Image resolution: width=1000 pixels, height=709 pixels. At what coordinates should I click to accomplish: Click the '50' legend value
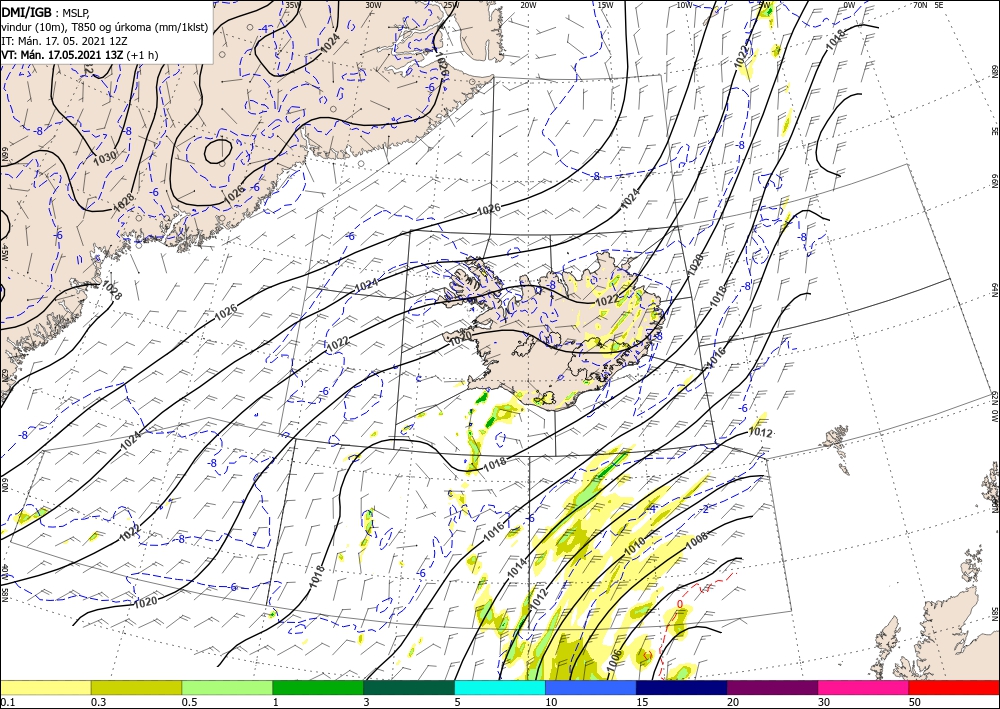click(915, 702)
